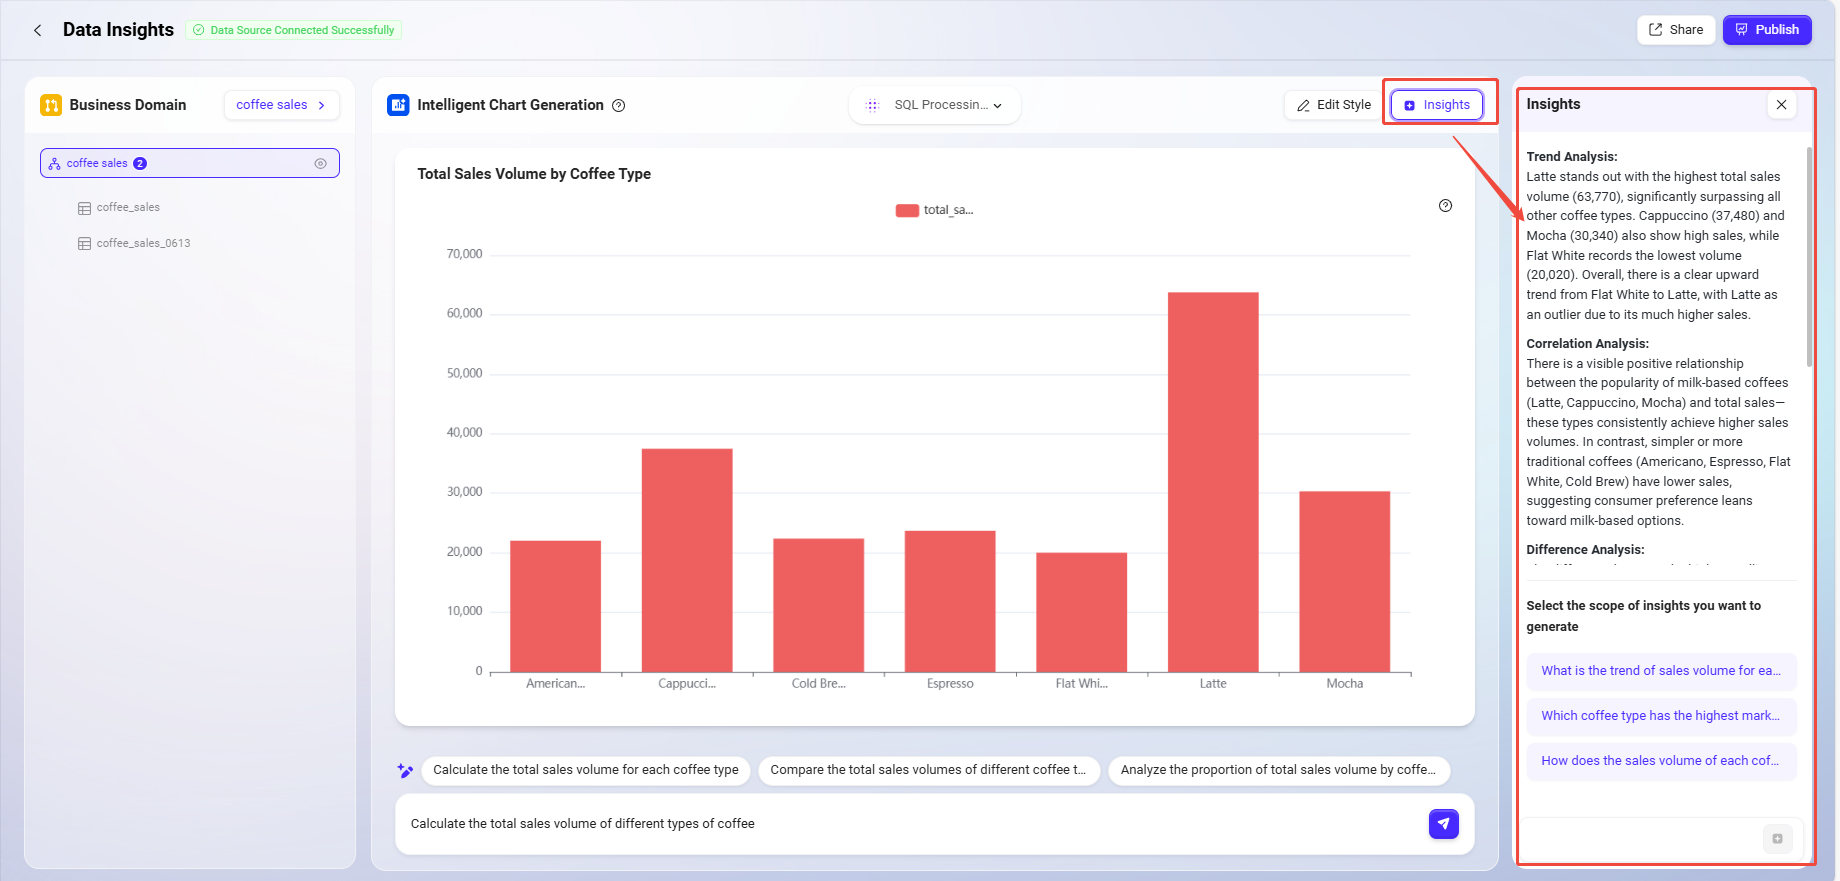Toggle visibility eye for coffee sales domain
This screenshot has width=1840, height=881.
tap(320, 163)
